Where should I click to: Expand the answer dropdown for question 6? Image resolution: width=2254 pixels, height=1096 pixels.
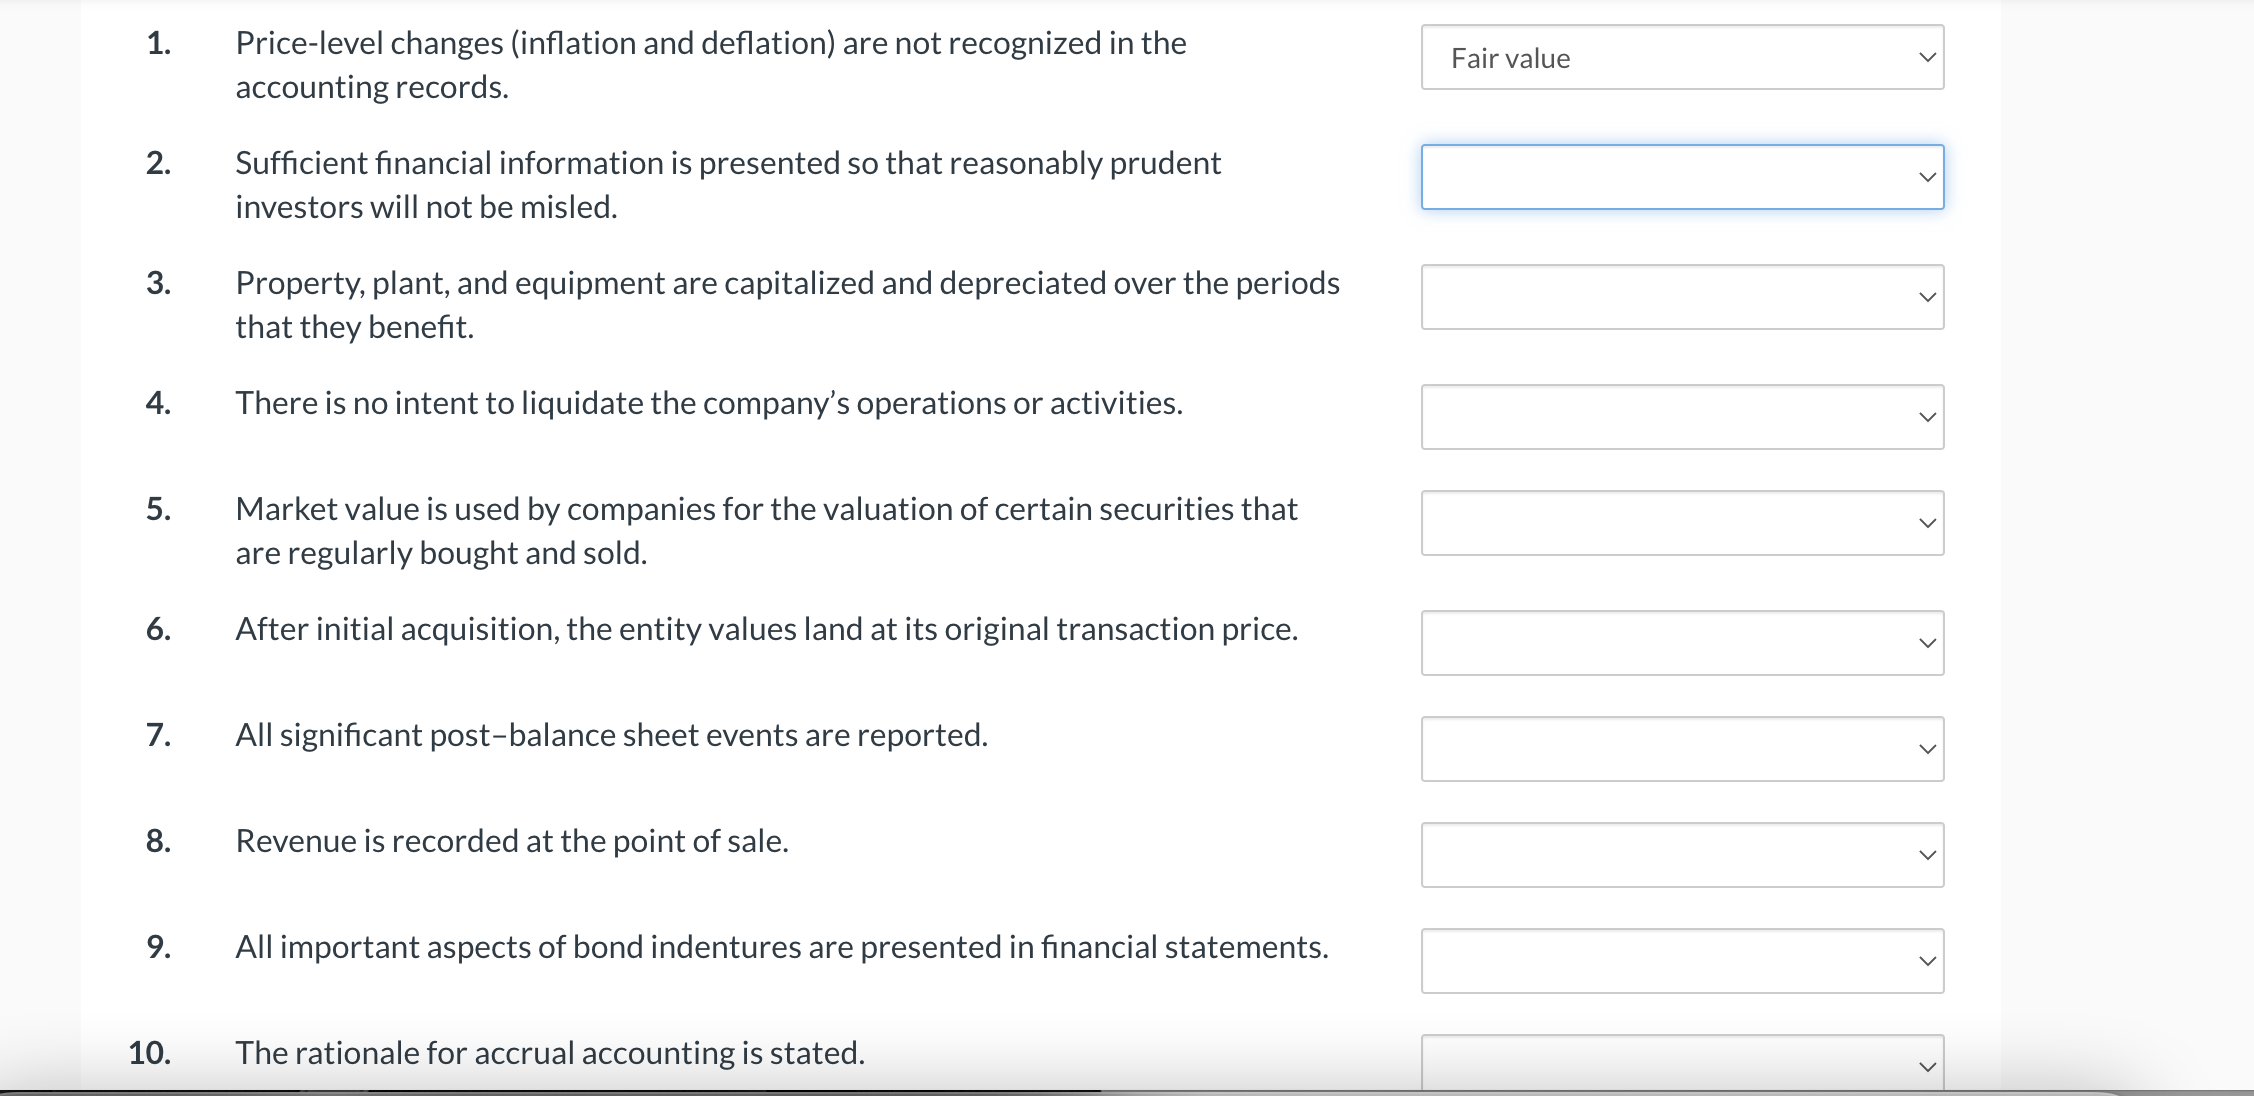1680,642
